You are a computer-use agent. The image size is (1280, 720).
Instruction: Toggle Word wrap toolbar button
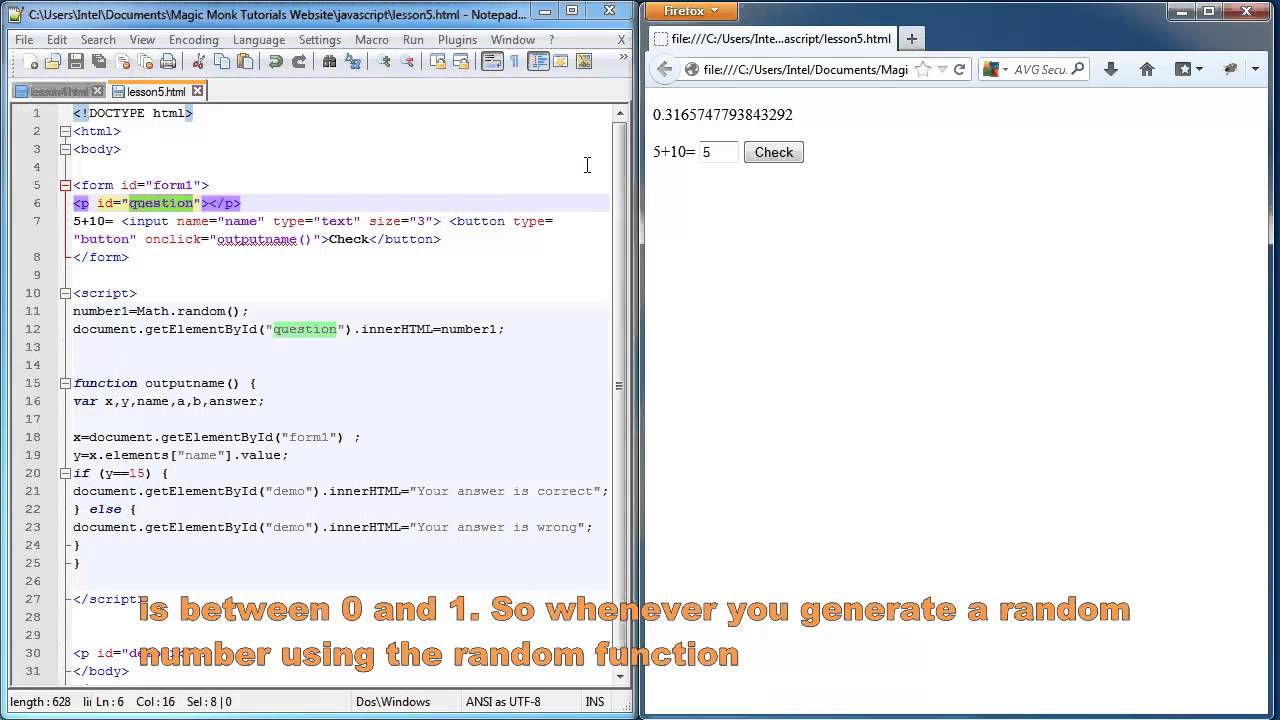point(492,62)
